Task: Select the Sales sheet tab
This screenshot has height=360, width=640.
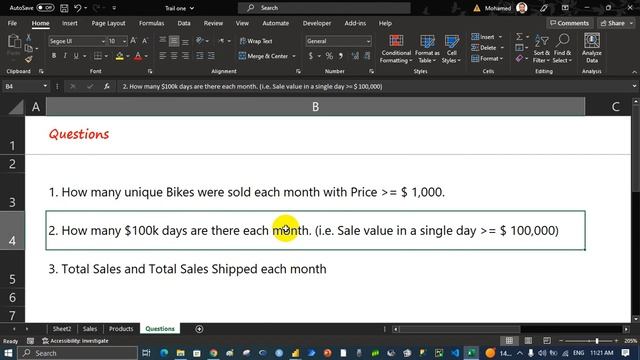Action: (90, 329)
